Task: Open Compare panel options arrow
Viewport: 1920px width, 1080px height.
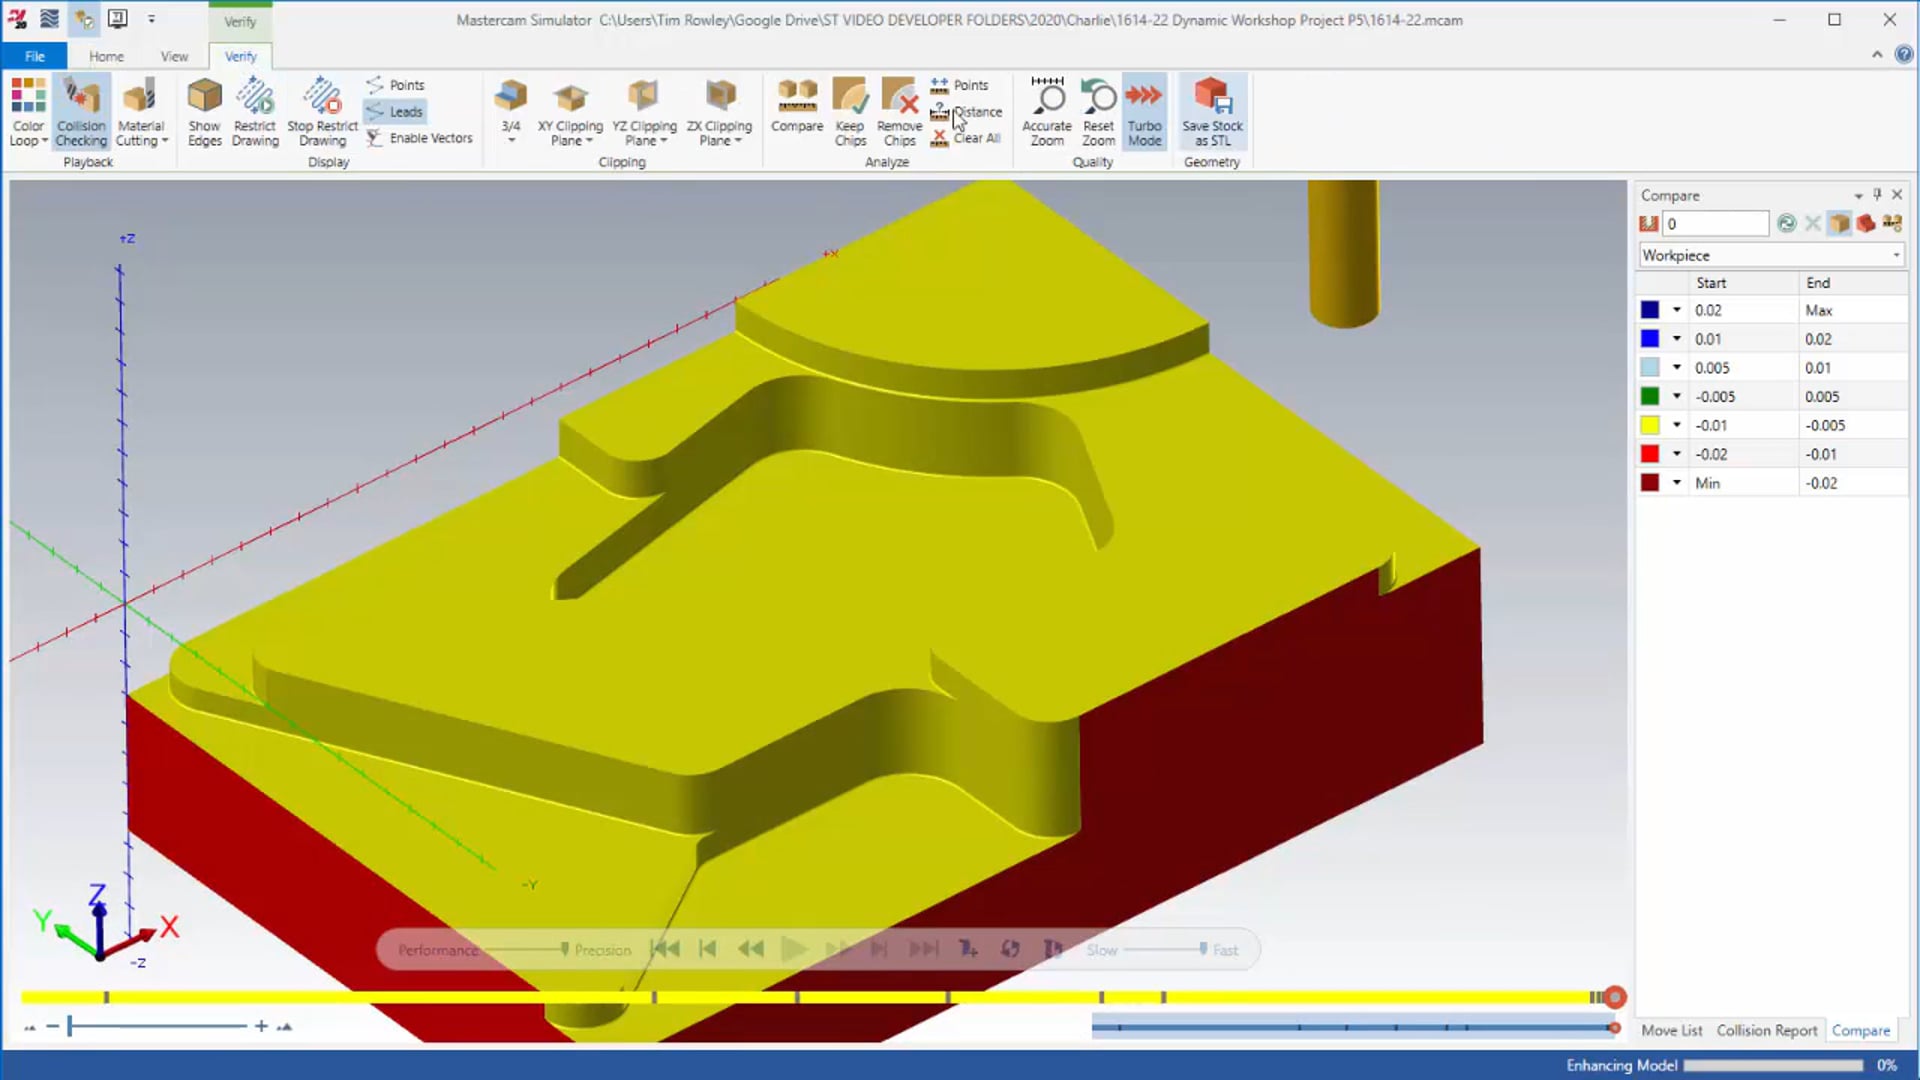Action: [1858, 195]
